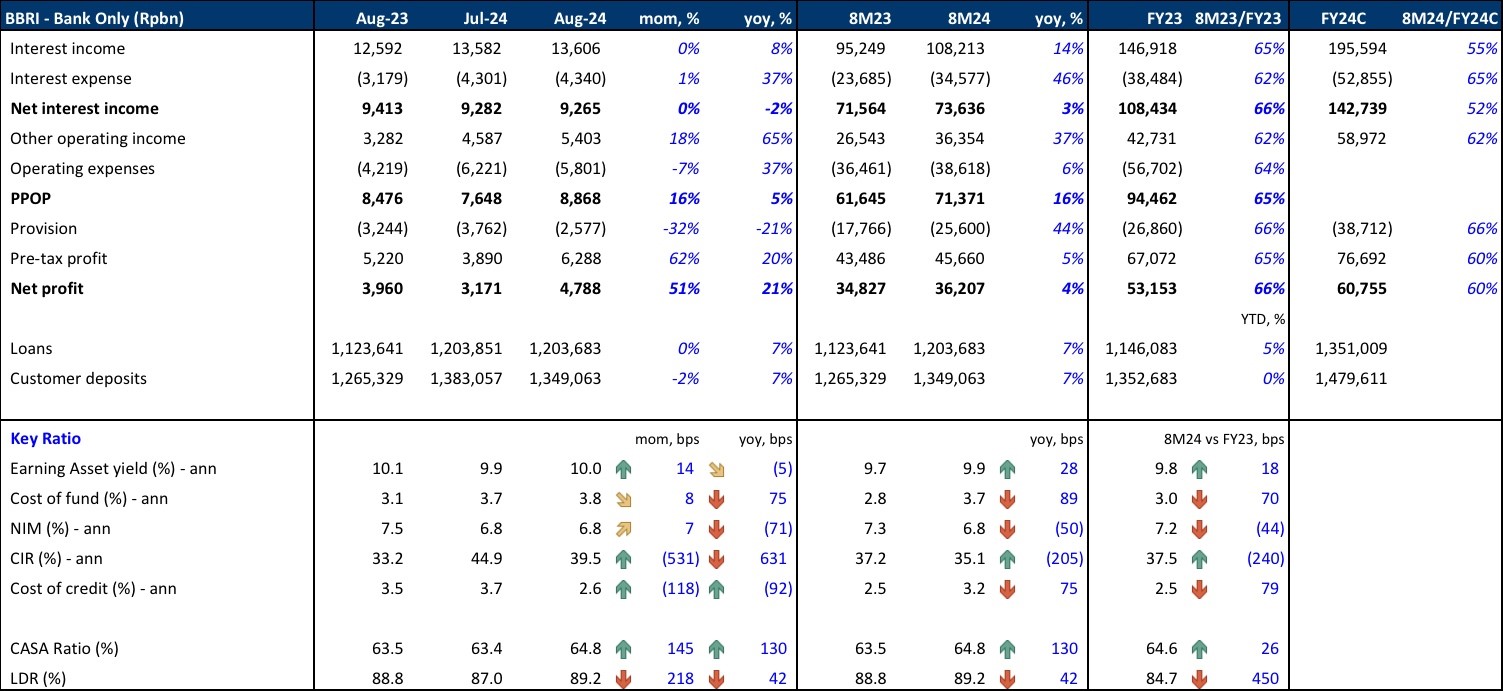The image size is (1503, 691).
Task: Click the 'FY24C' column header
Action: point(1344,18)
